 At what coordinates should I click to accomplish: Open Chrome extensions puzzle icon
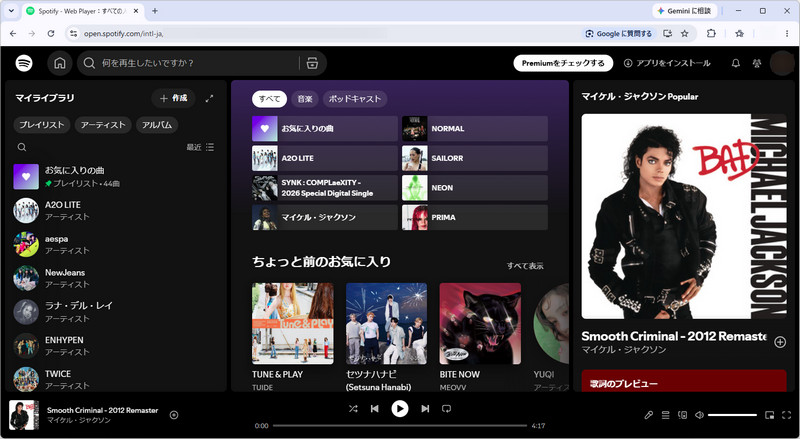(x=711, y=33)
